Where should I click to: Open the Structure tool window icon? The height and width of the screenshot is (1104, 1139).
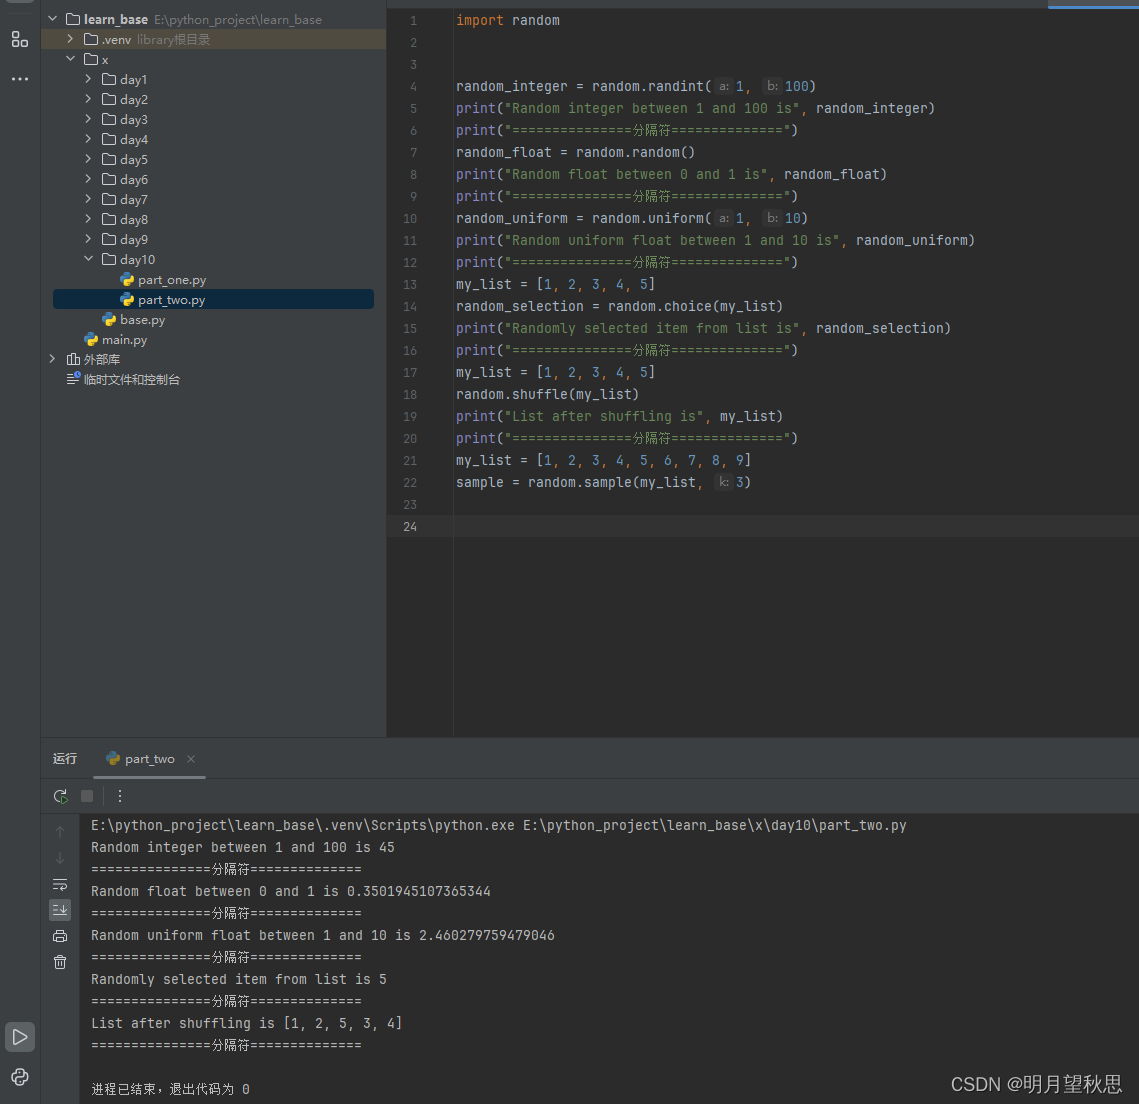point(20,39)
